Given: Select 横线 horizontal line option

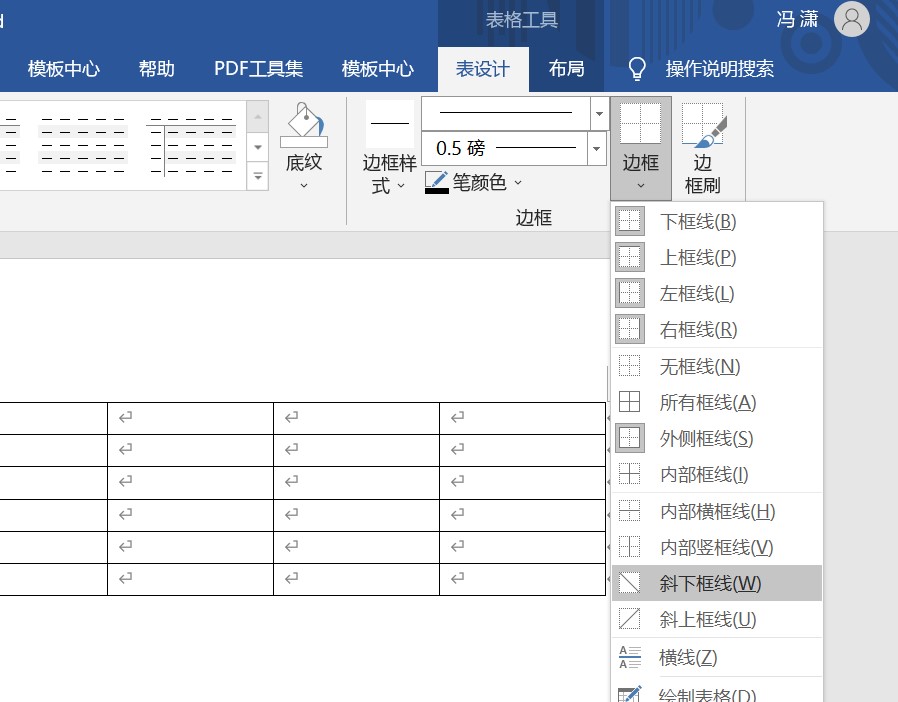Looking at the screenshot, I should [x=690, y=657].
